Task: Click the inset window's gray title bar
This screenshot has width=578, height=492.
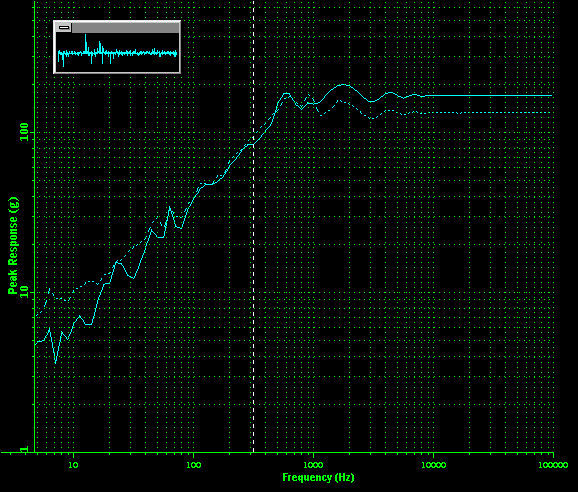Action: point(126,27)
